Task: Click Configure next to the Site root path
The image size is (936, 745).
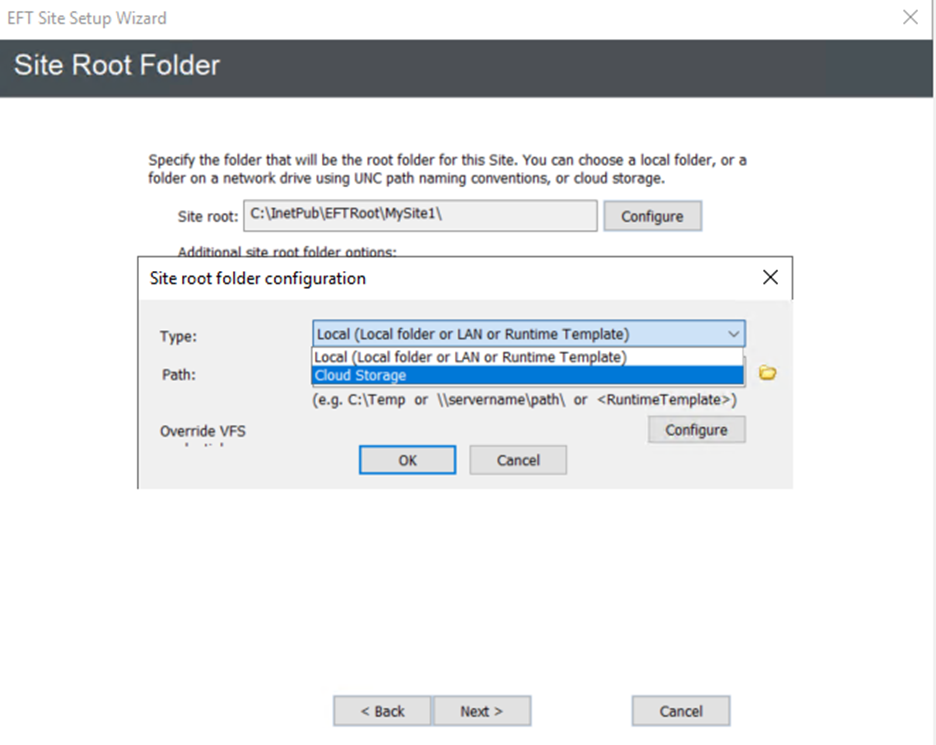Action: tap(652, 215)
